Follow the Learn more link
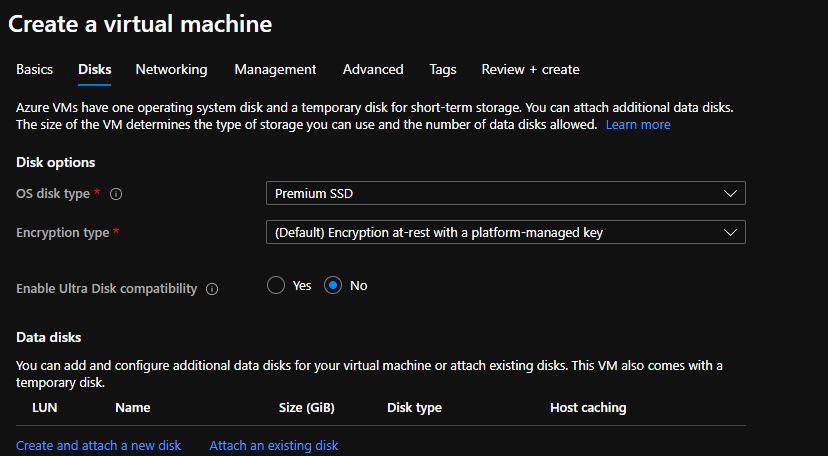 tap(638, 125)
